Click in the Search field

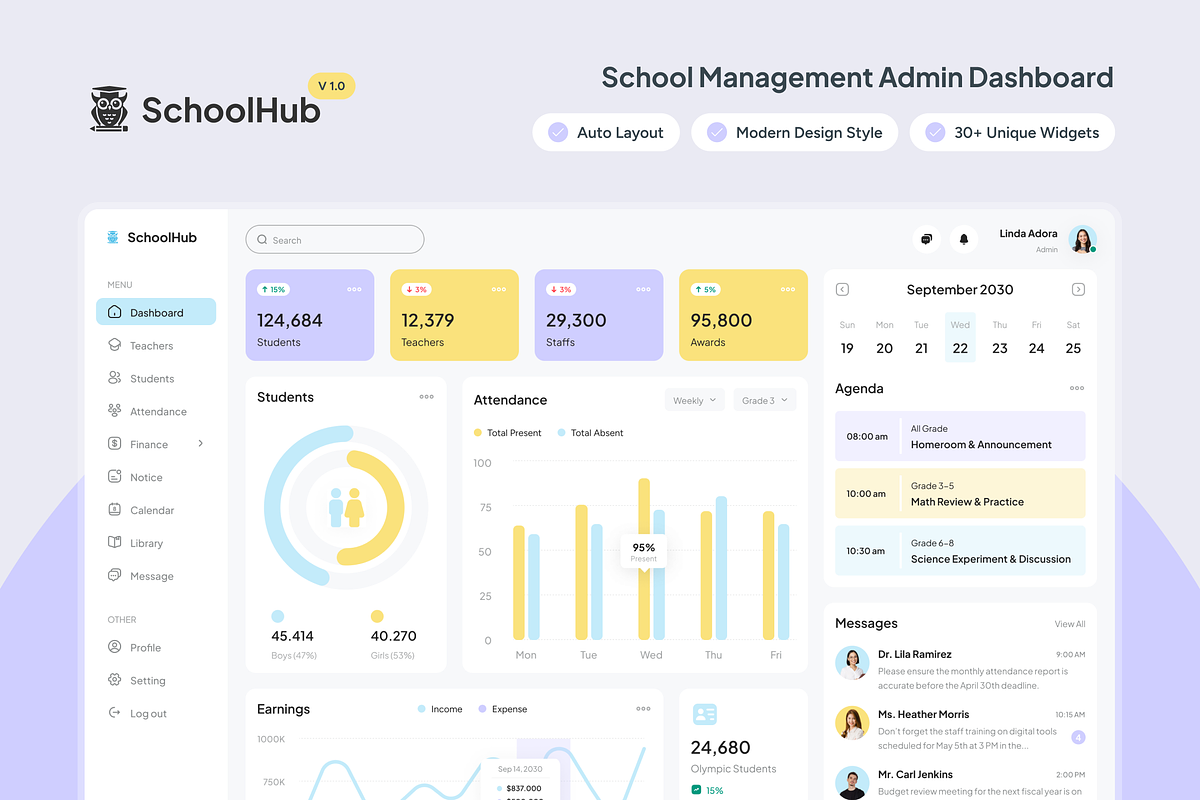click(335, 240)
